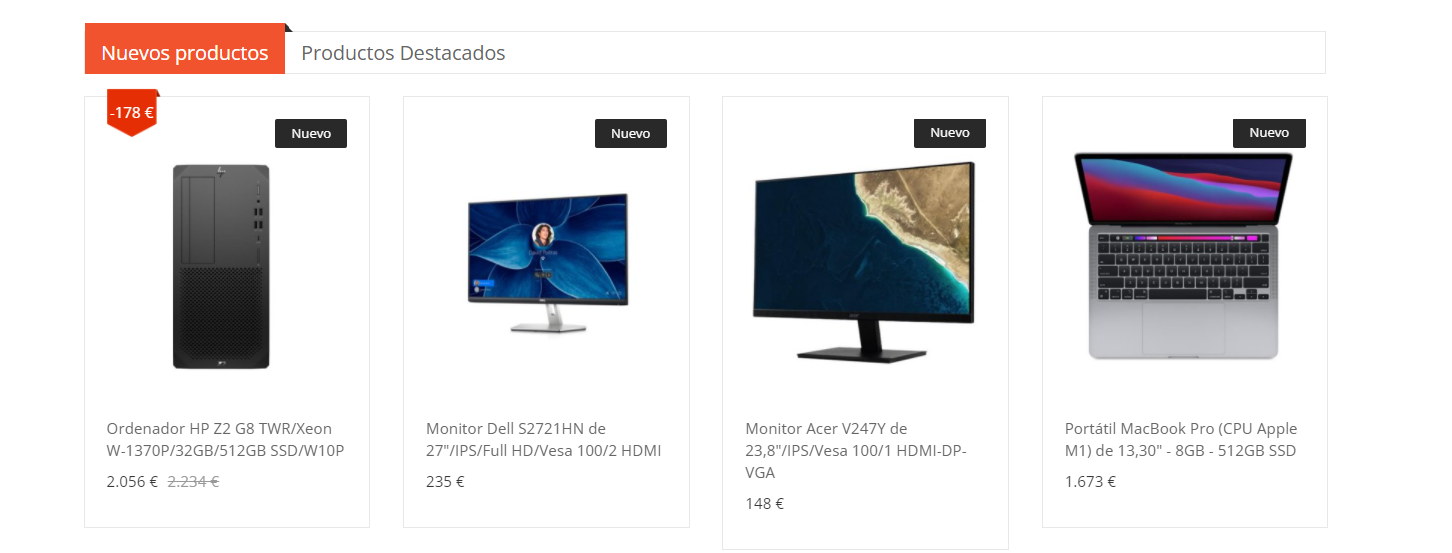Click the 235 € Dell monitor price
The image size is (1452, 553).
click(x=445, y=481)
